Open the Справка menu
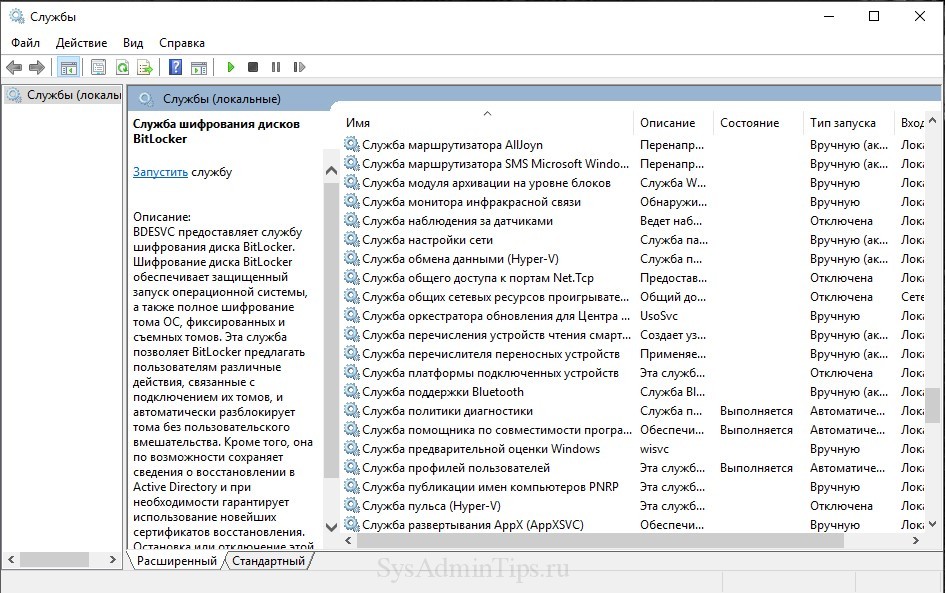The image size is (945, 593). pyautogui.click(x=181, y=43)
